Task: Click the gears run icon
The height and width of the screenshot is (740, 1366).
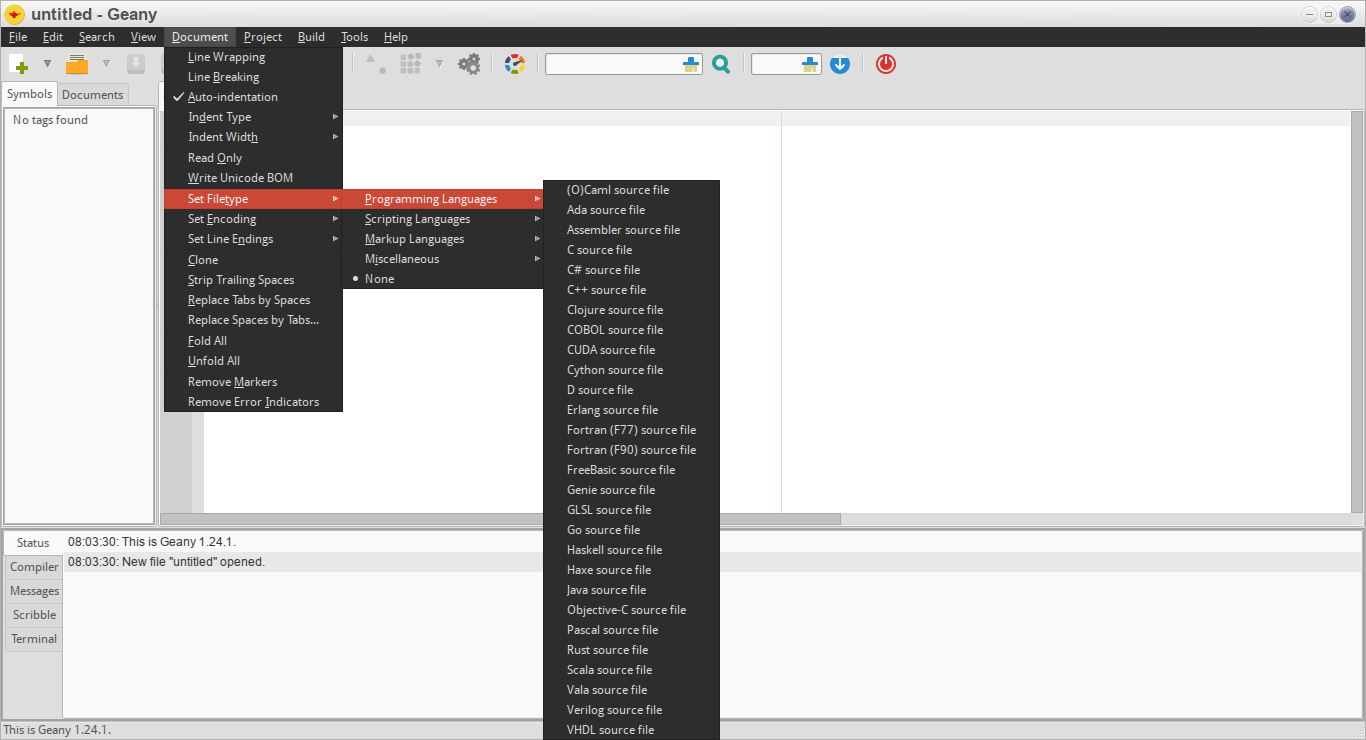Action: pyautogui.click(x=469, y=64)
